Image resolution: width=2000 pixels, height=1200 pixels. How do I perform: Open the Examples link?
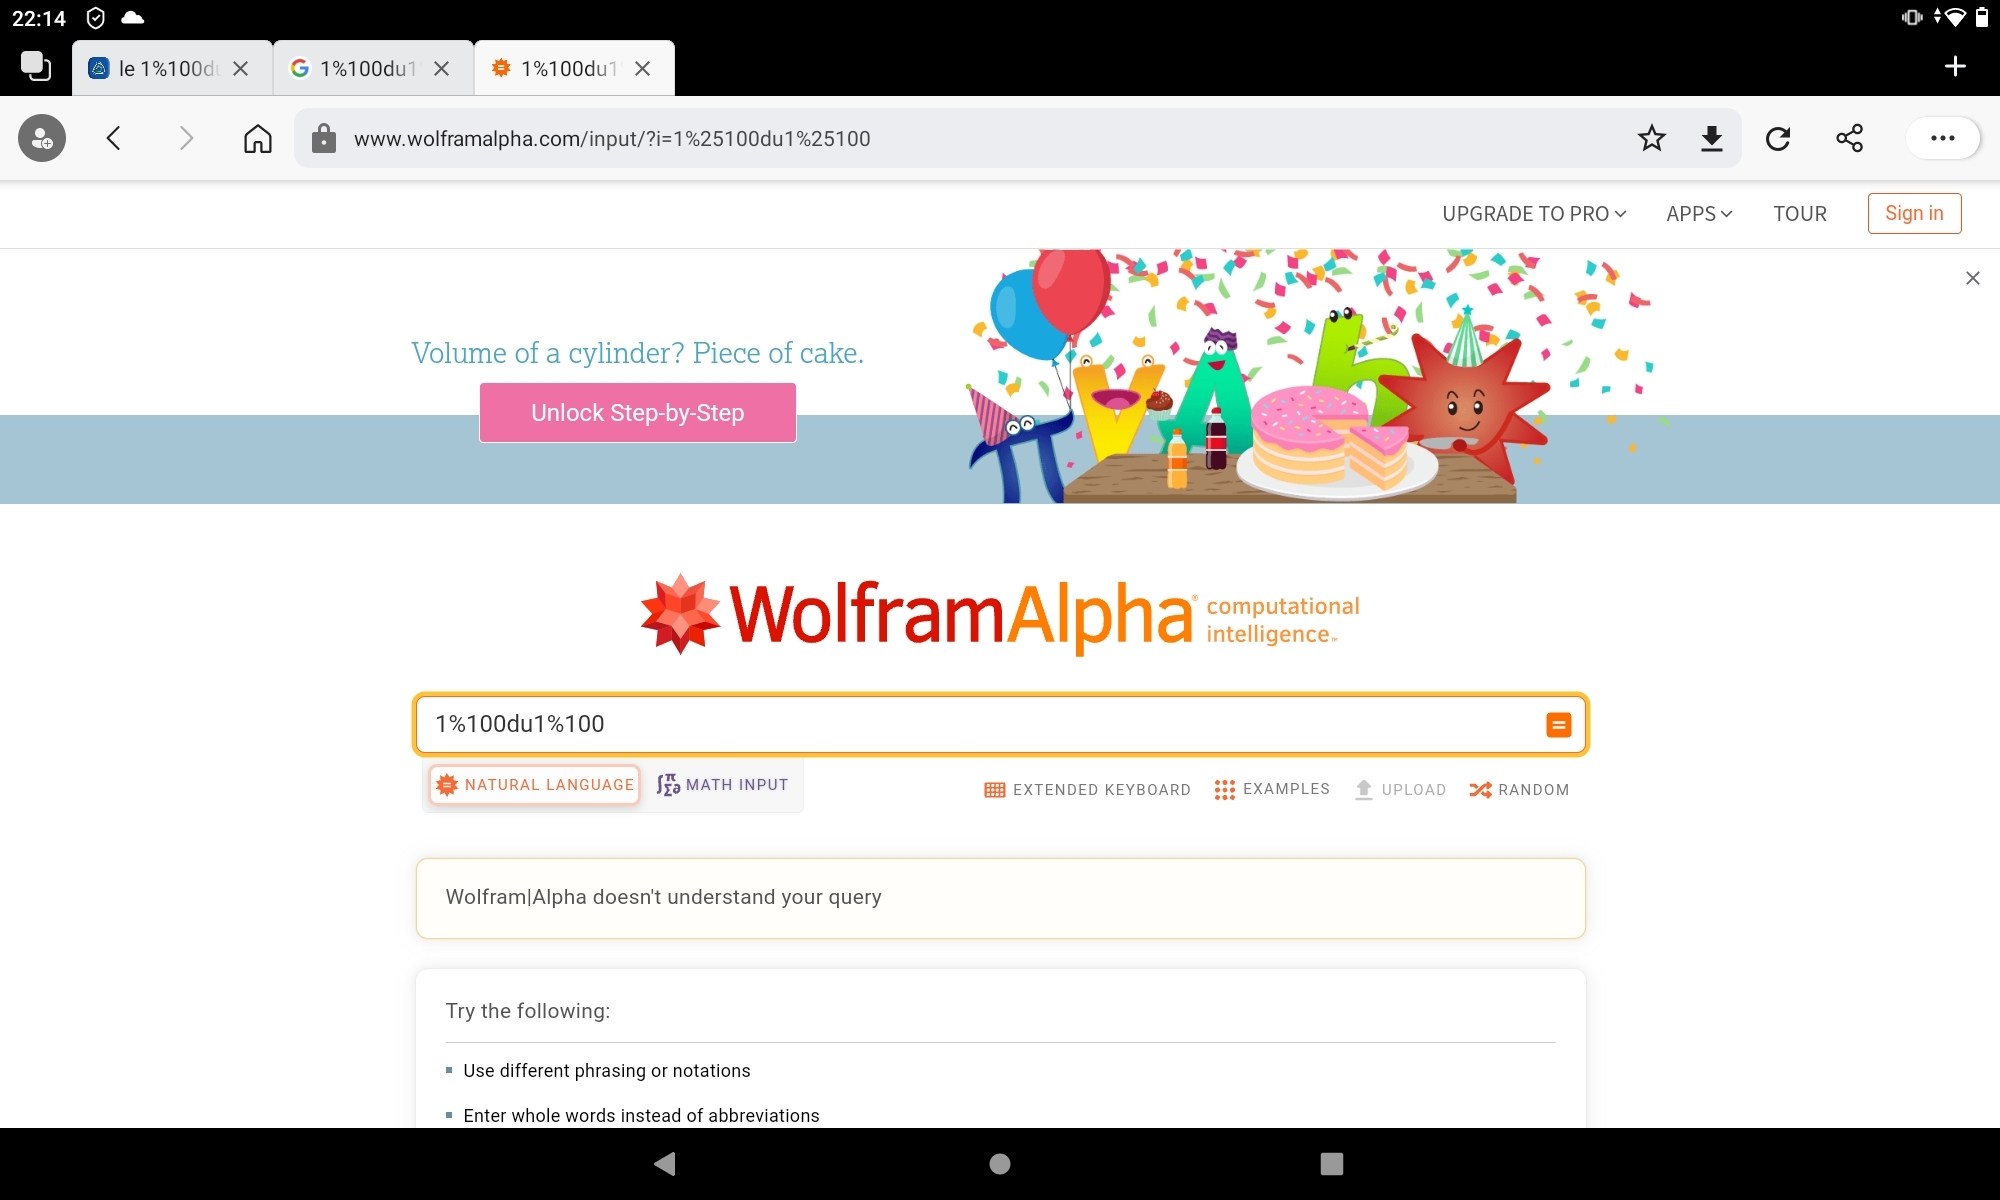[1272, 789]
